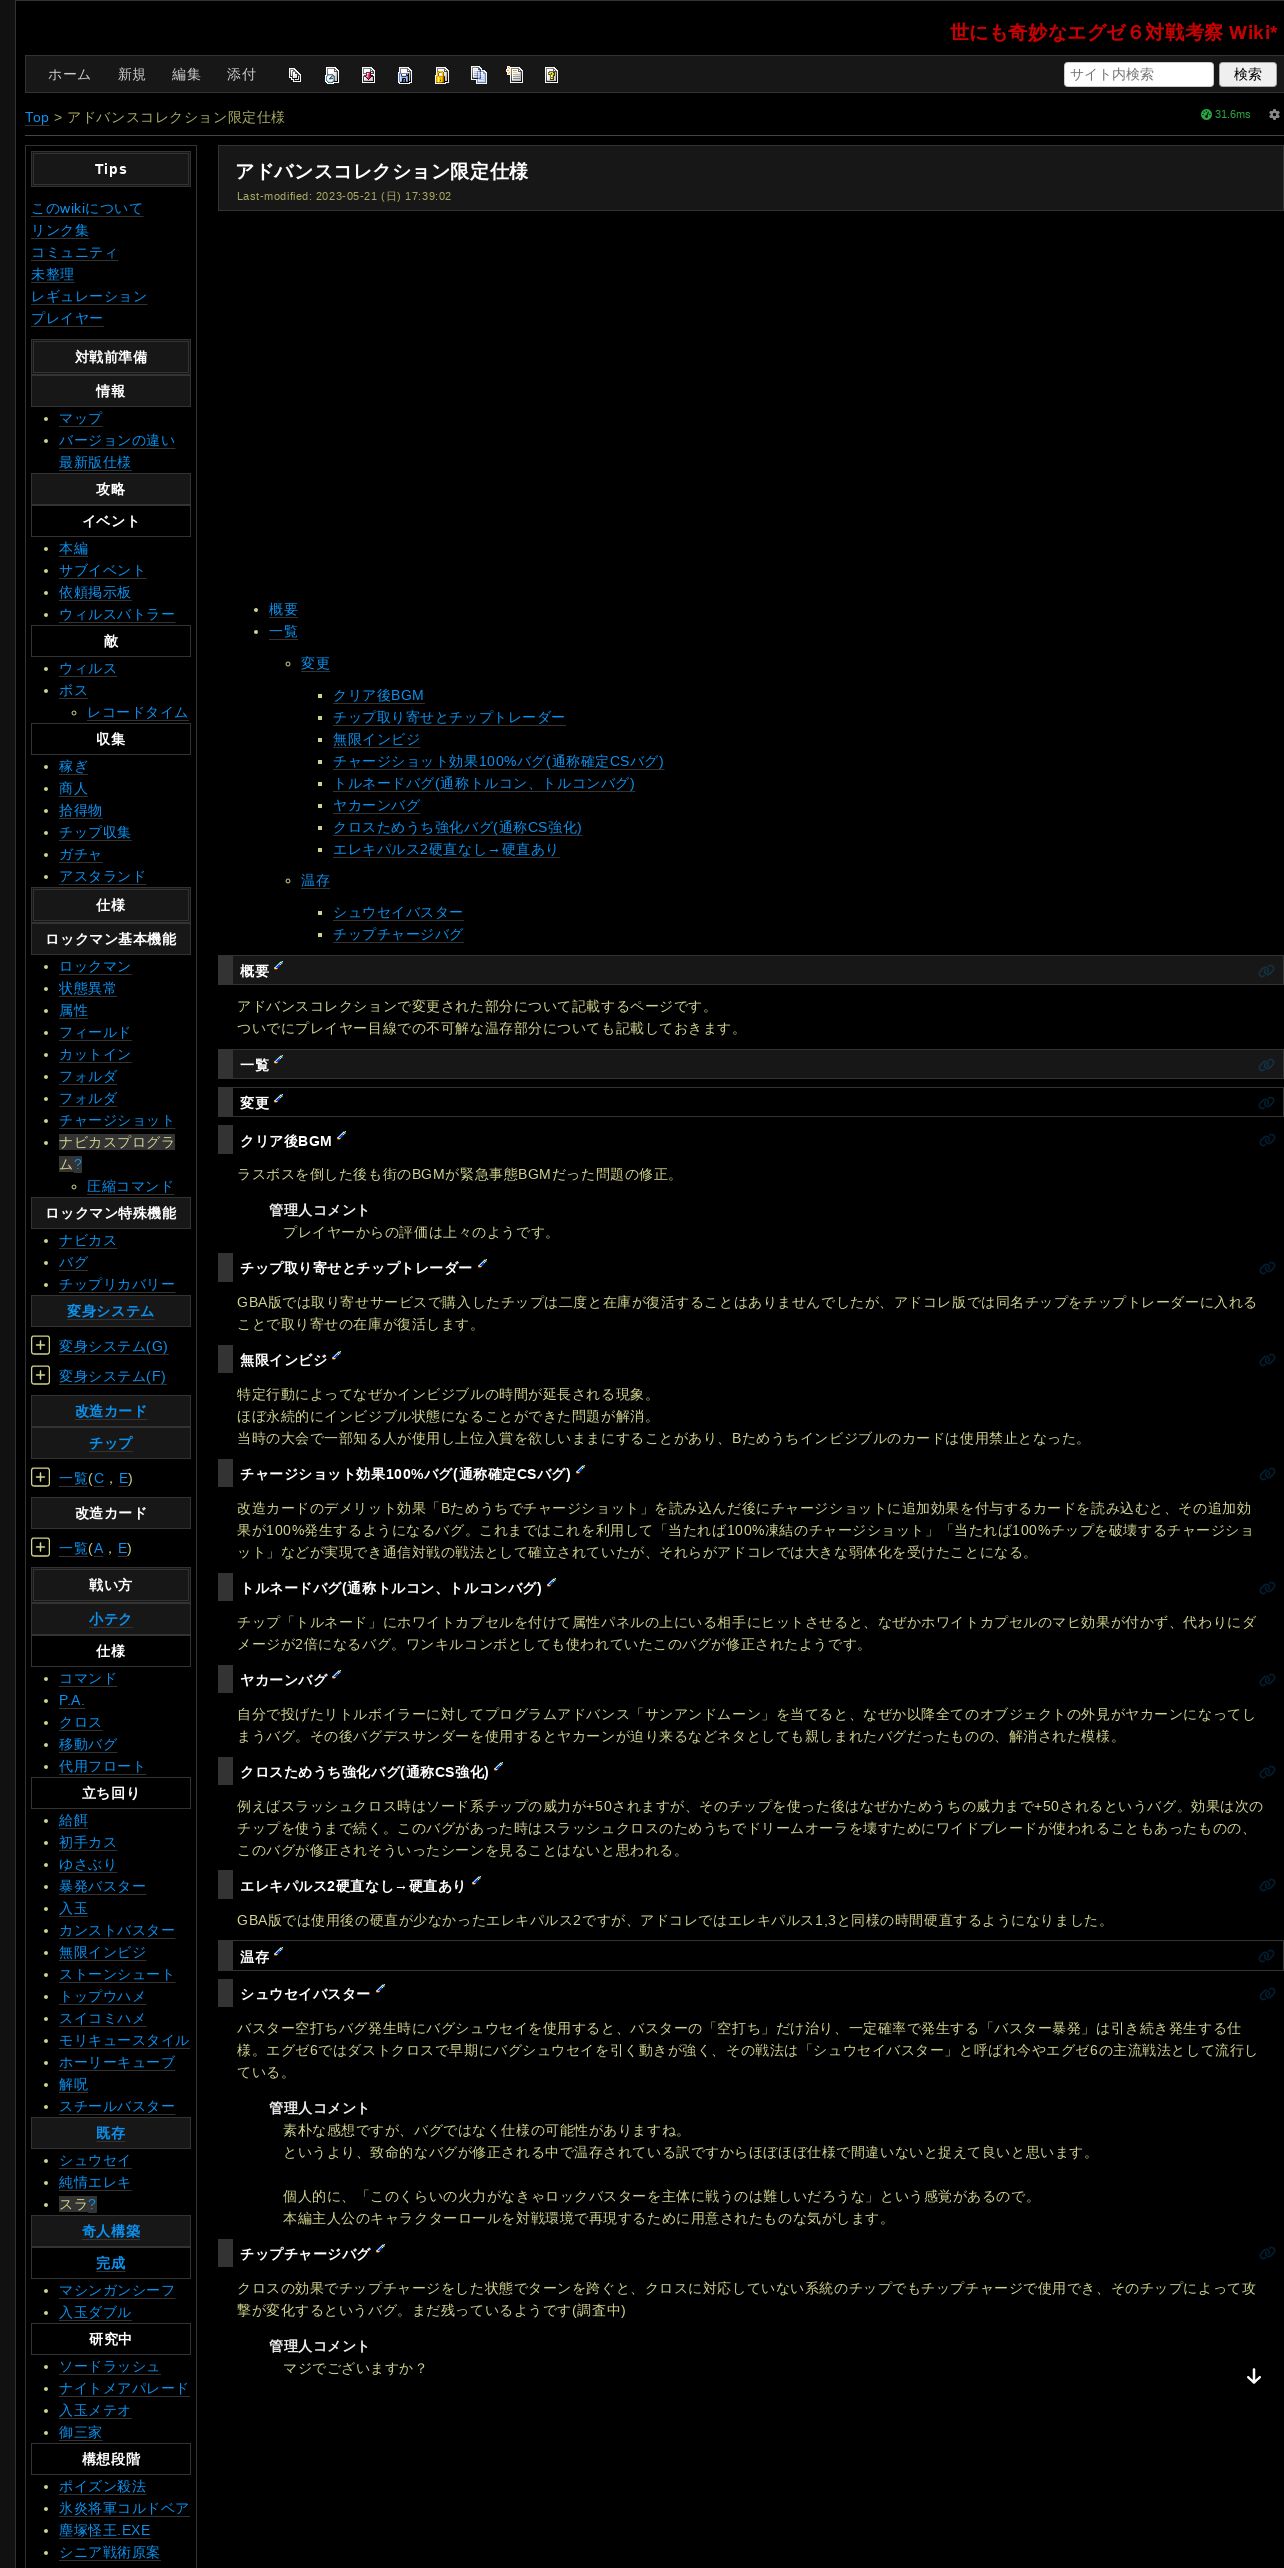Open the ウィルスバトラー sidebar link

point(117,615)
